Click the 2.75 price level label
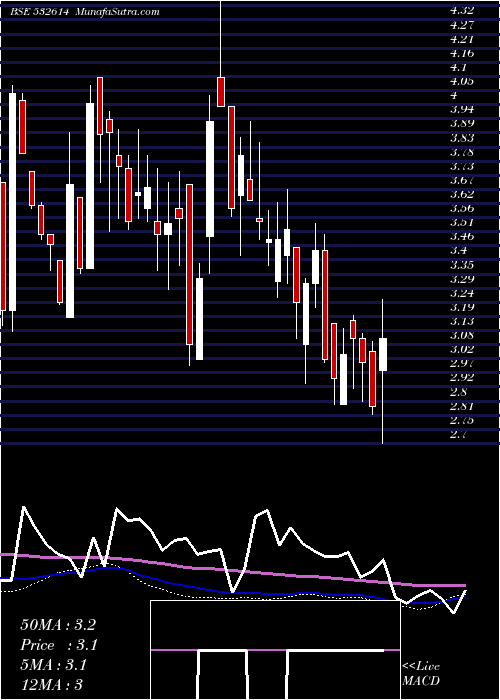Image resolution: width=500 pixels, height=700 pixels. (x=462, y=421)
